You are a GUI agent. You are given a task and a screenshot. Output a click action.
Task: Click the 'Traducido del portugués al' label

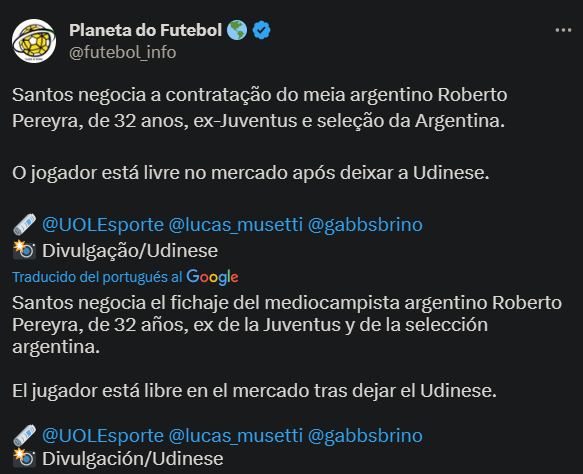tap(97, 277)
